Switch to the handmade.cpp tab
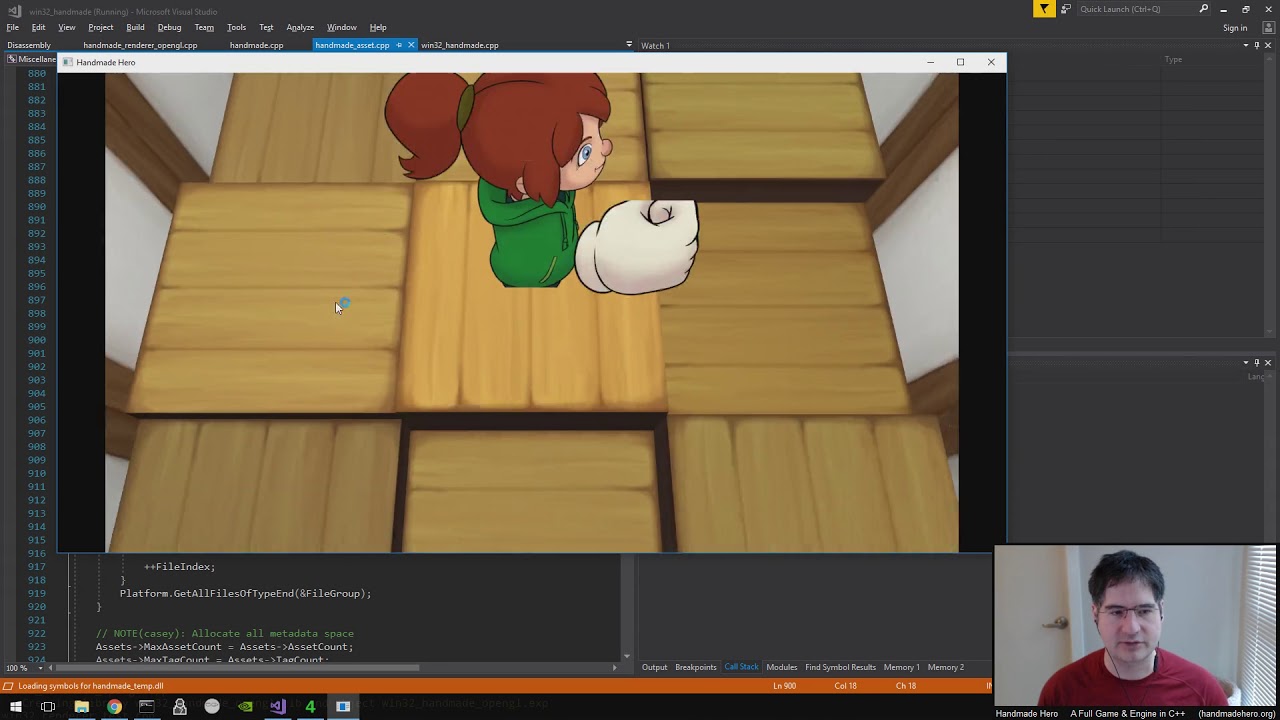 pos(256,45)
